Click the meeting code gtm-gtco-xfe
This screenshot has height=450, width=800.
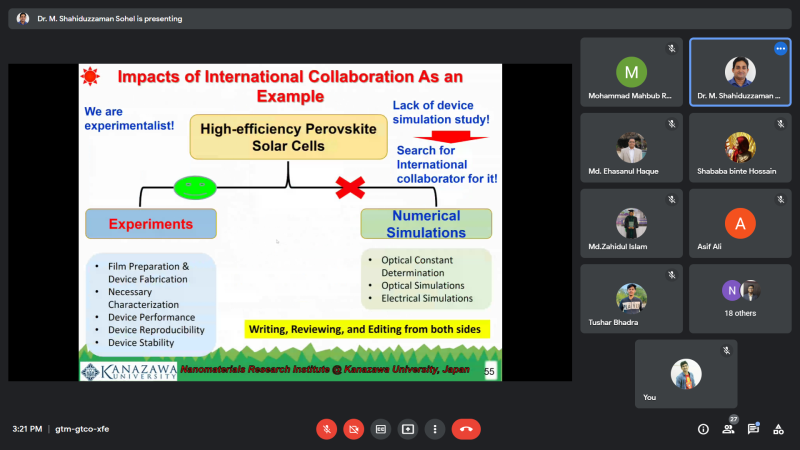82,429
